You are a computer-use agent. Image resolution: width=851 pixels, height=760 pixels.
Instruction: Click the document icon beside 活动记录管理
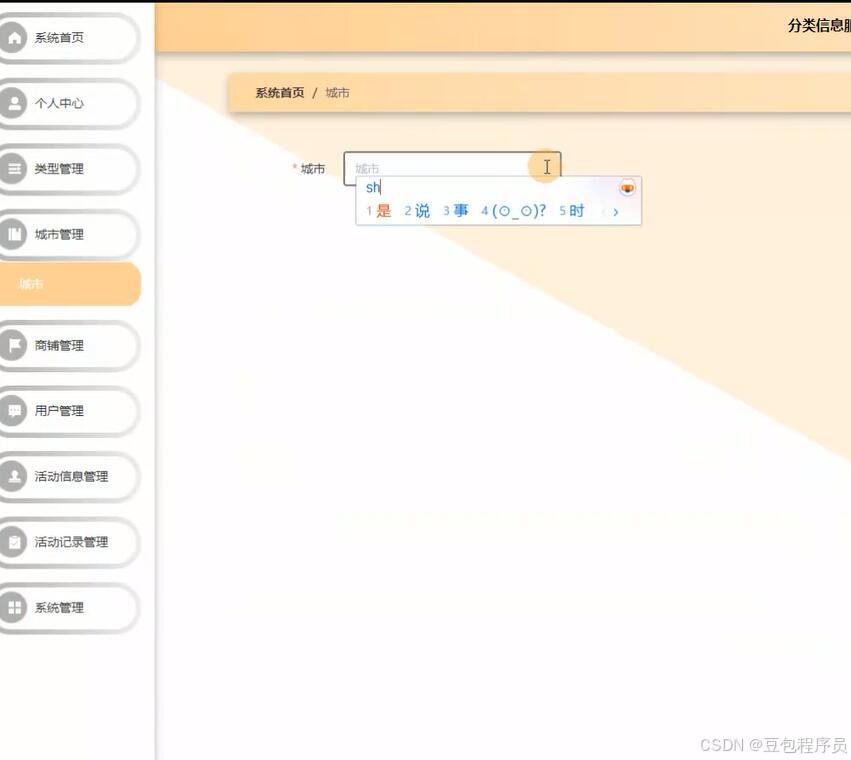coord(13,542)
